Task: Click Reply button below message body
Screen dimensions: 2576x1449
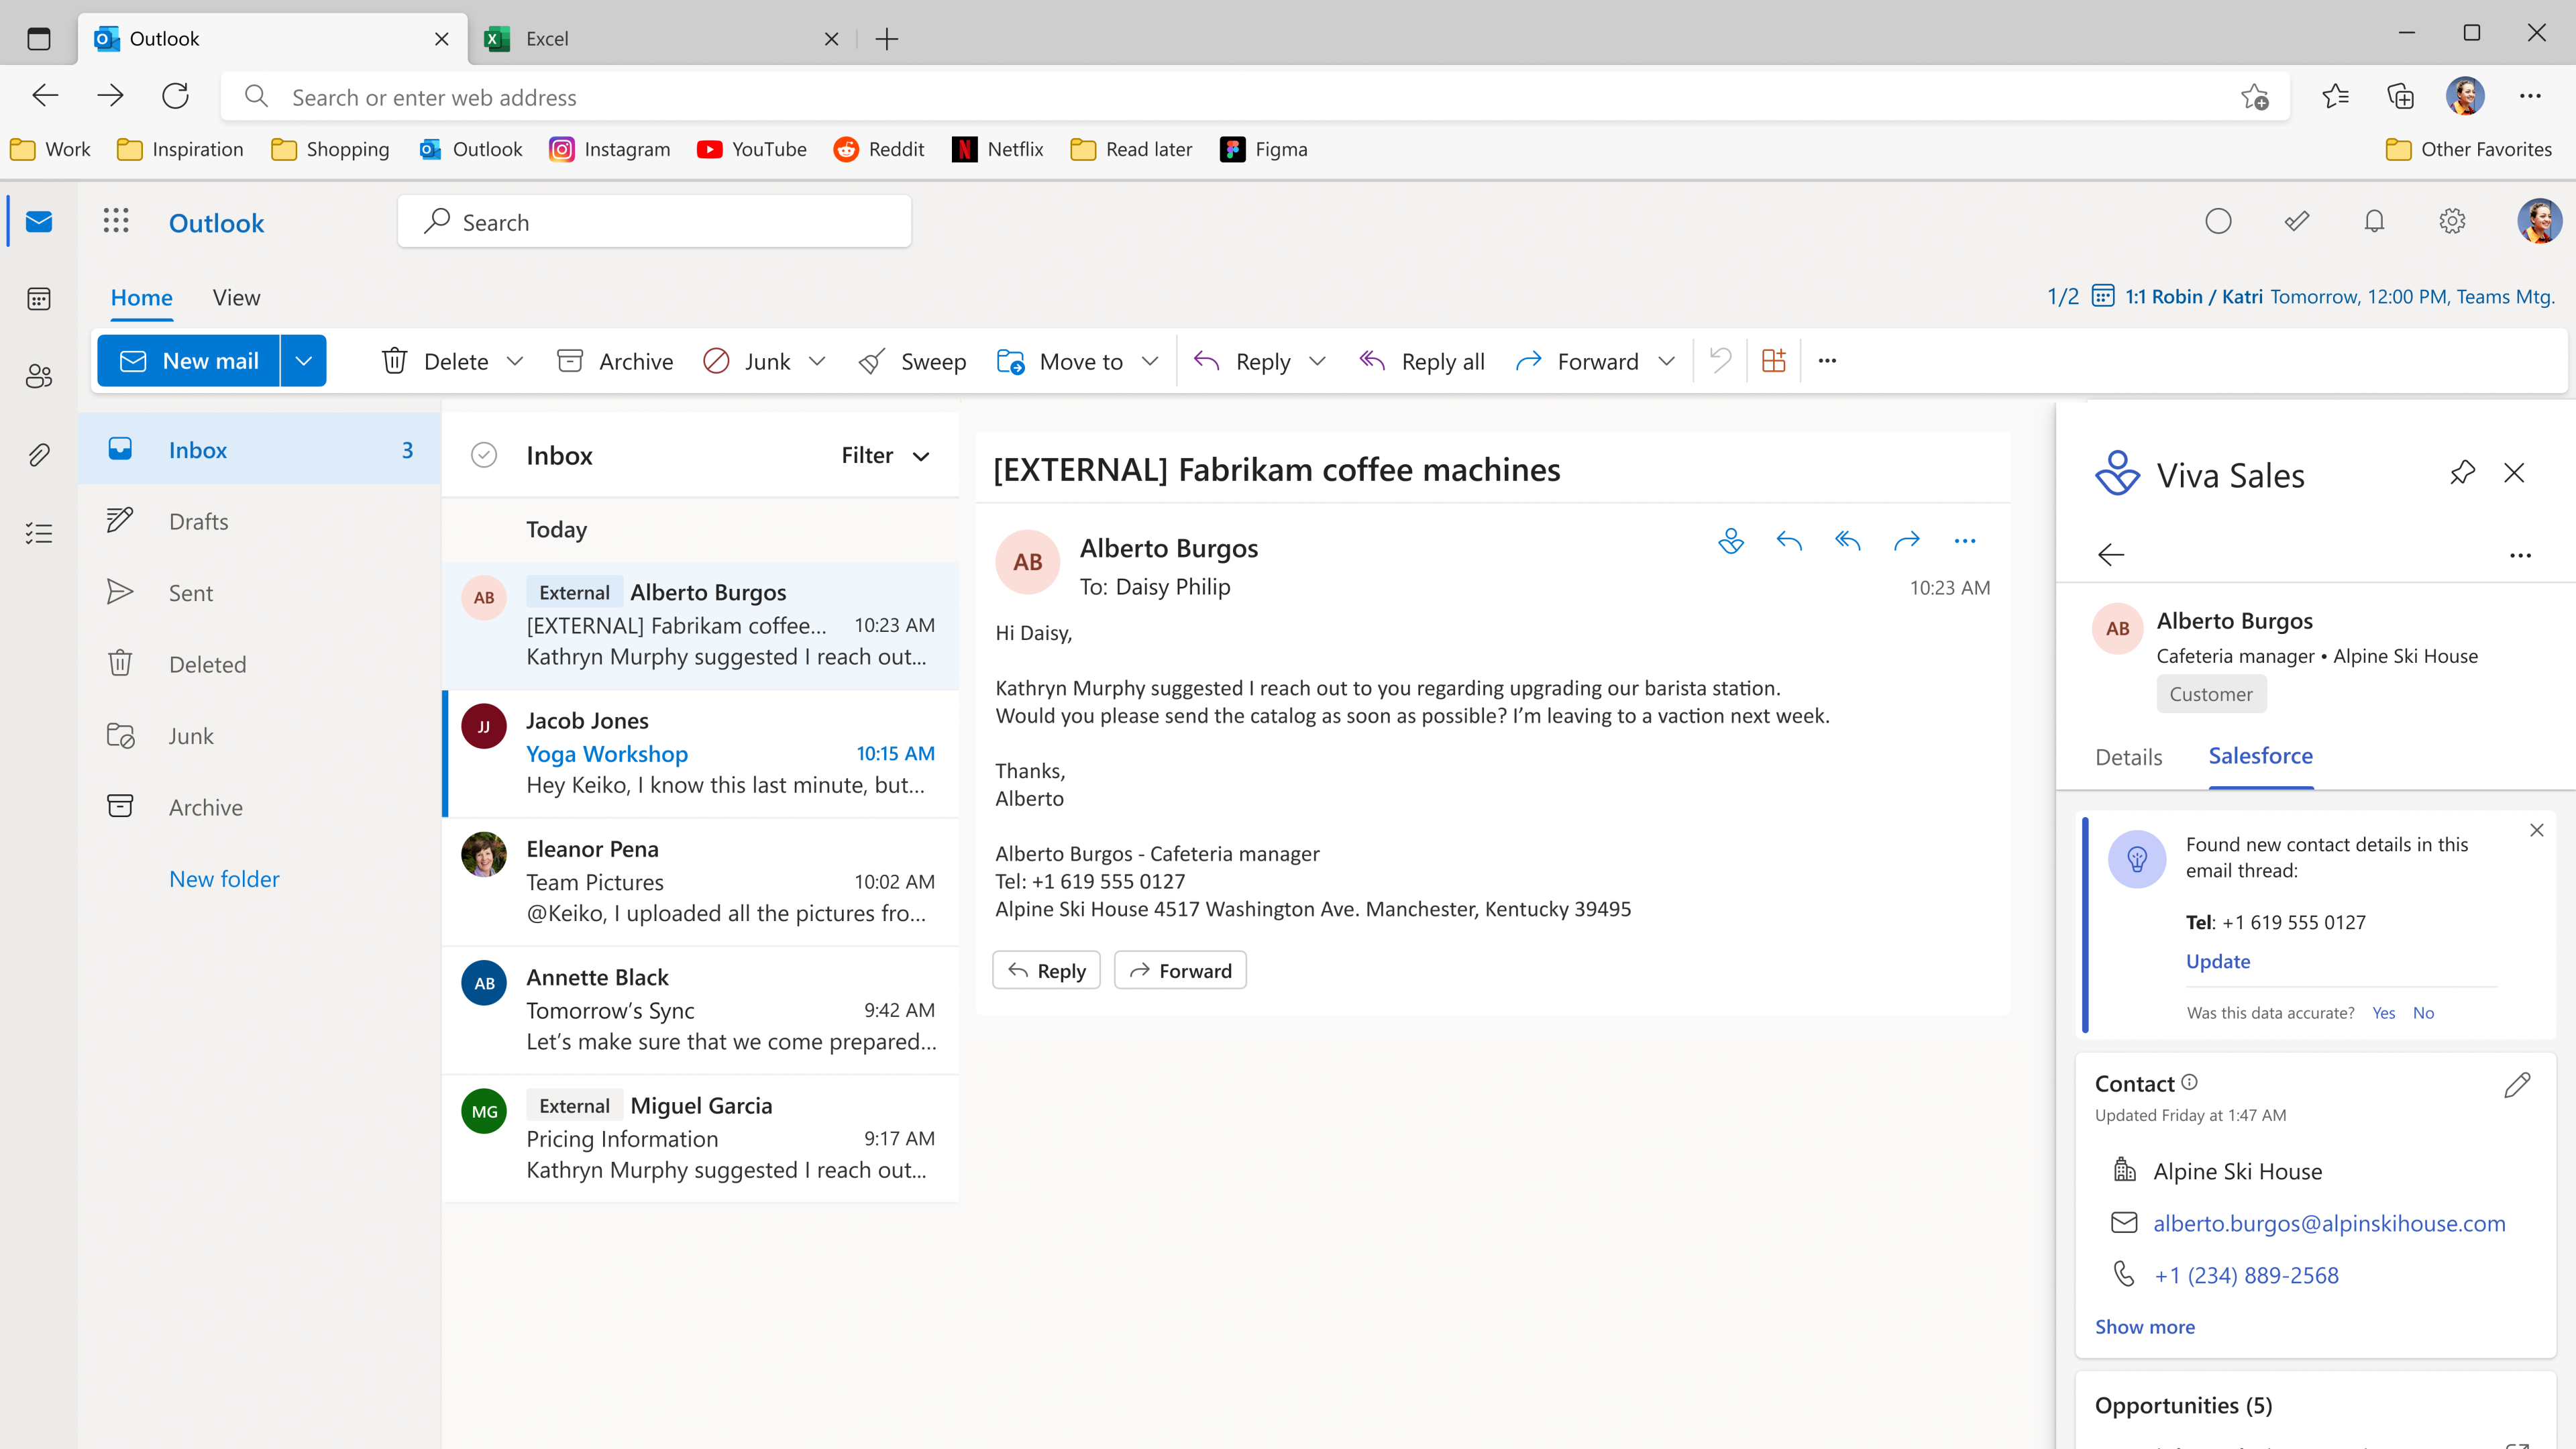Action: coord(1046,970)
